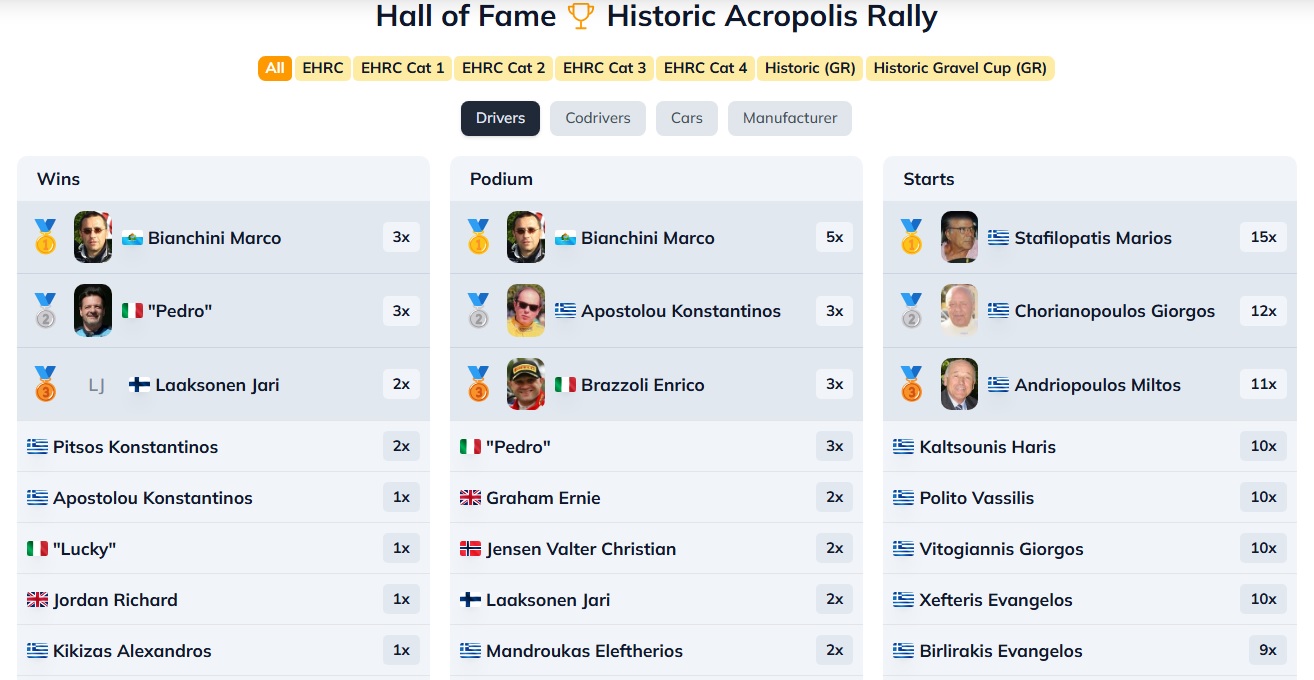Click the "Pedro" driver photo in the Wins column
This screenshot has width=1314, height=680.
point(93,311)
